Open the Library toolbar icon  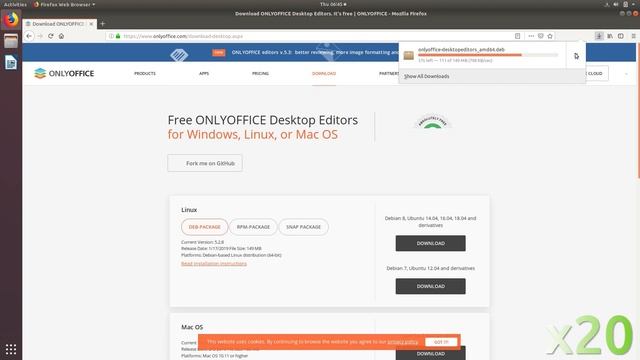[x=610, y=36]
